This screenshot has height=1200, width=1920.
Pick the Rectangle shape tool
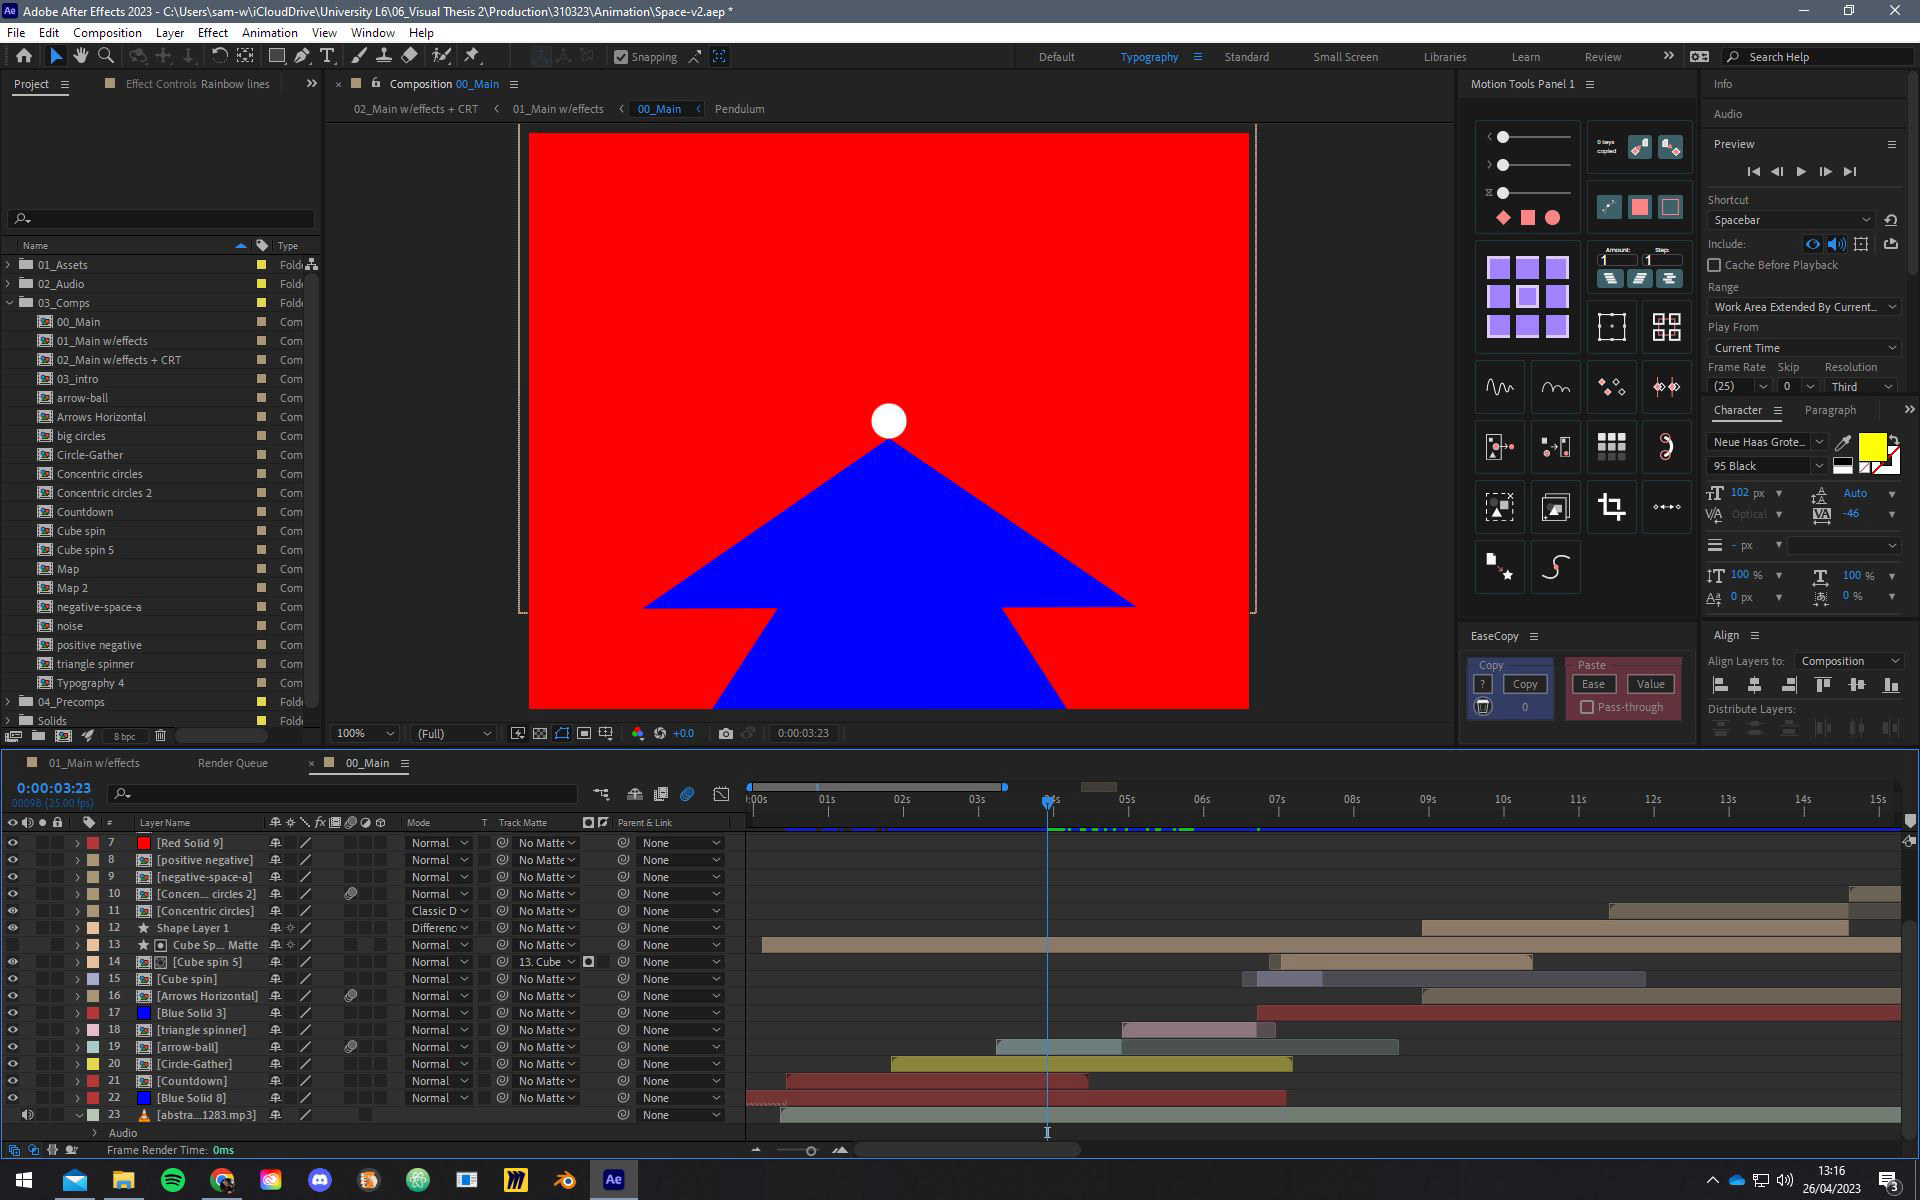[x=277, y=56]
